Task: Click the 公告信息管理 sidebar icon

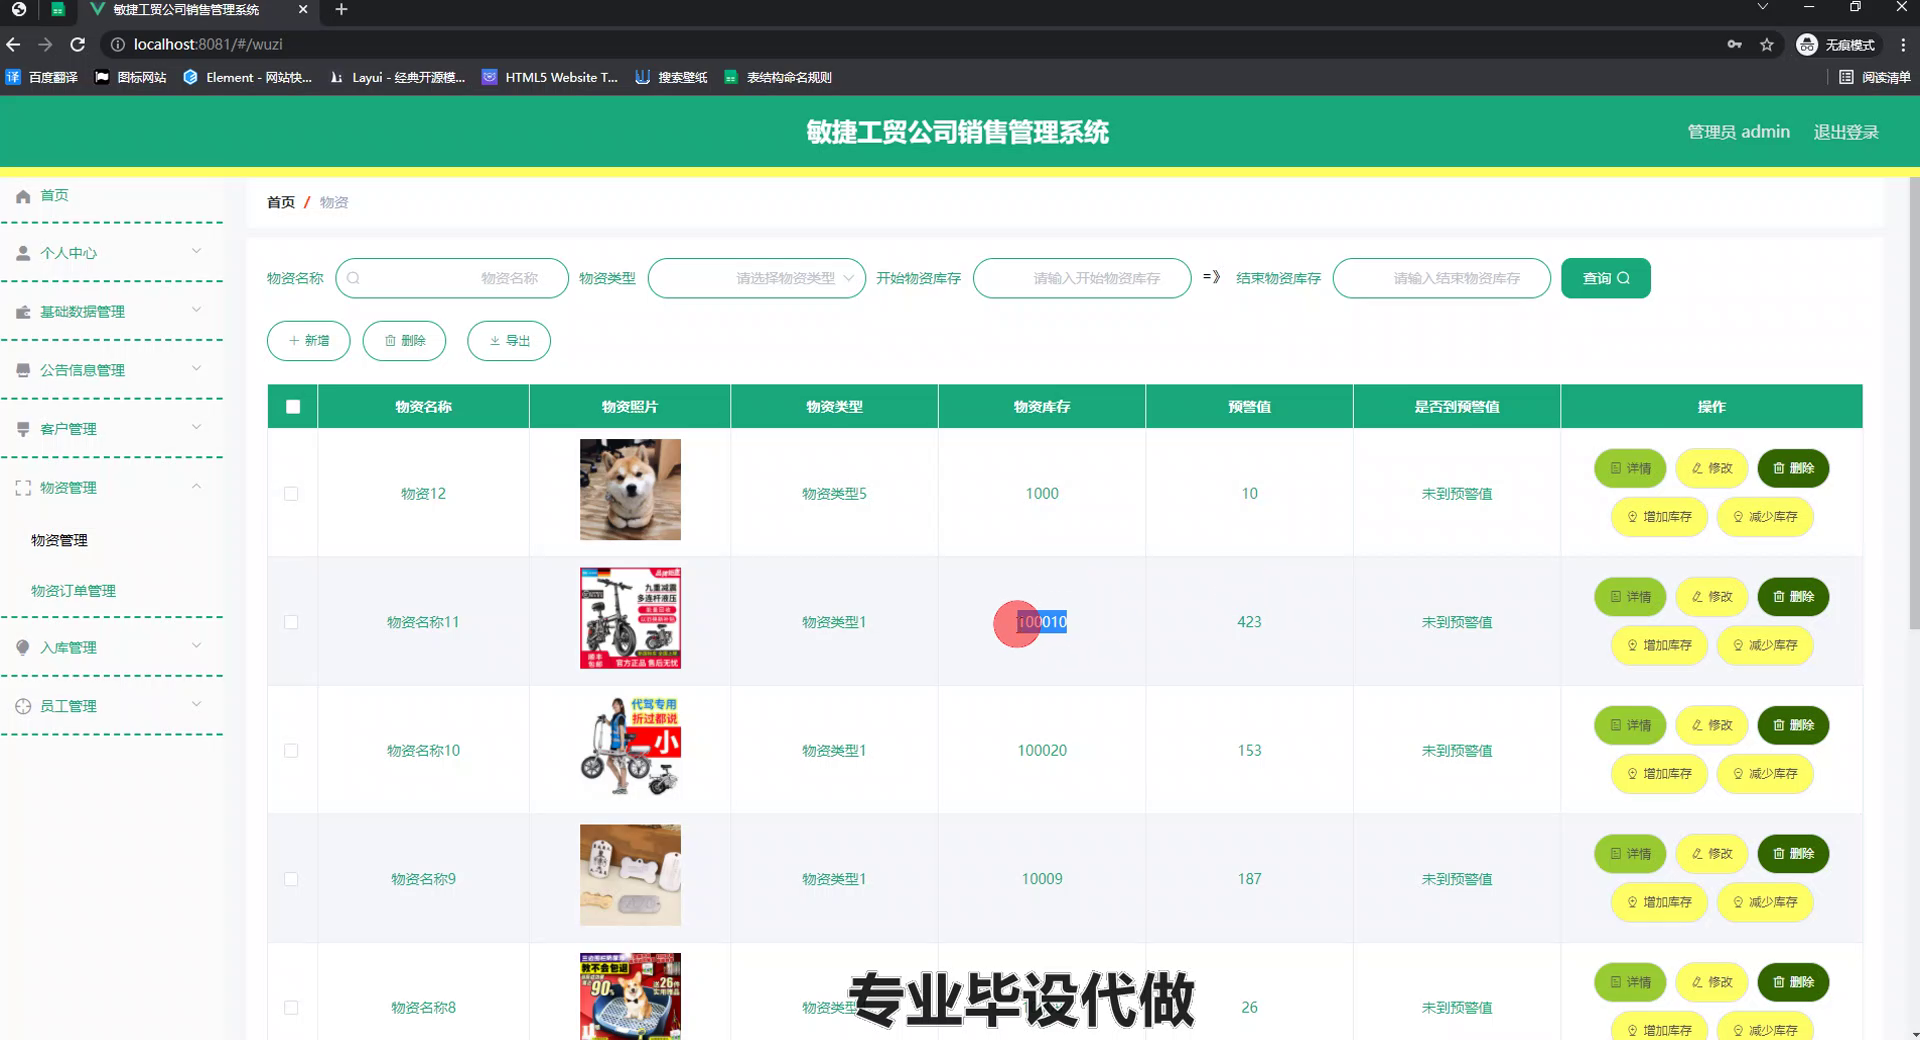Action: tap(23, 371)
